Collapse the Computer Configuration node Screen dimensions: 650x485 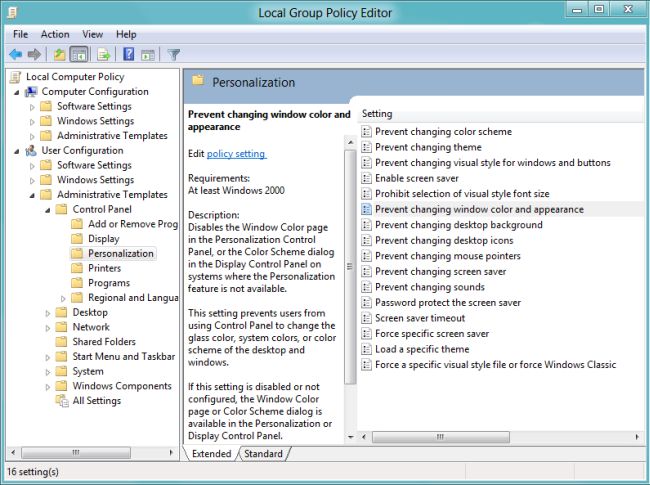17,92
